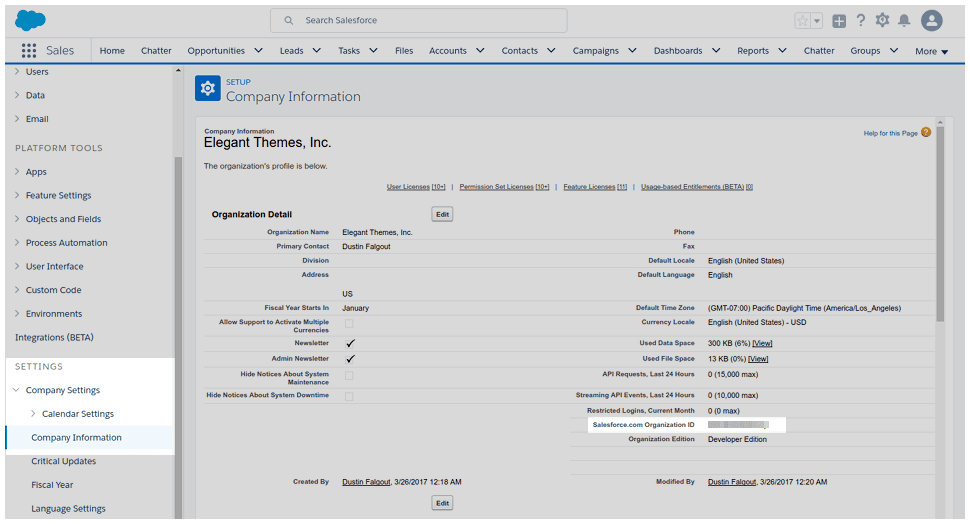Open the App Launcher grid icon
Viewport: 970px width, 524px height.
[x=29, y=51]
